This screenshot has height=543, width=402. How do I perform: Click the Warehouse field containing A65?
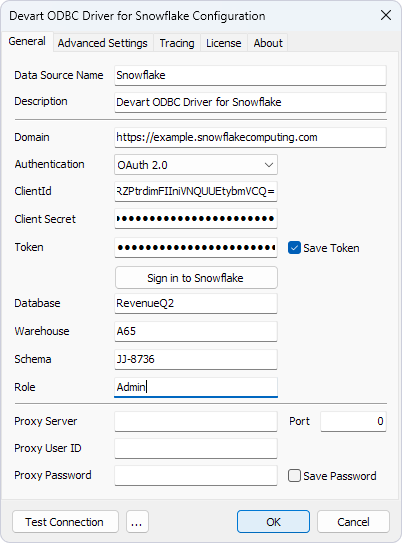[196, 331]
